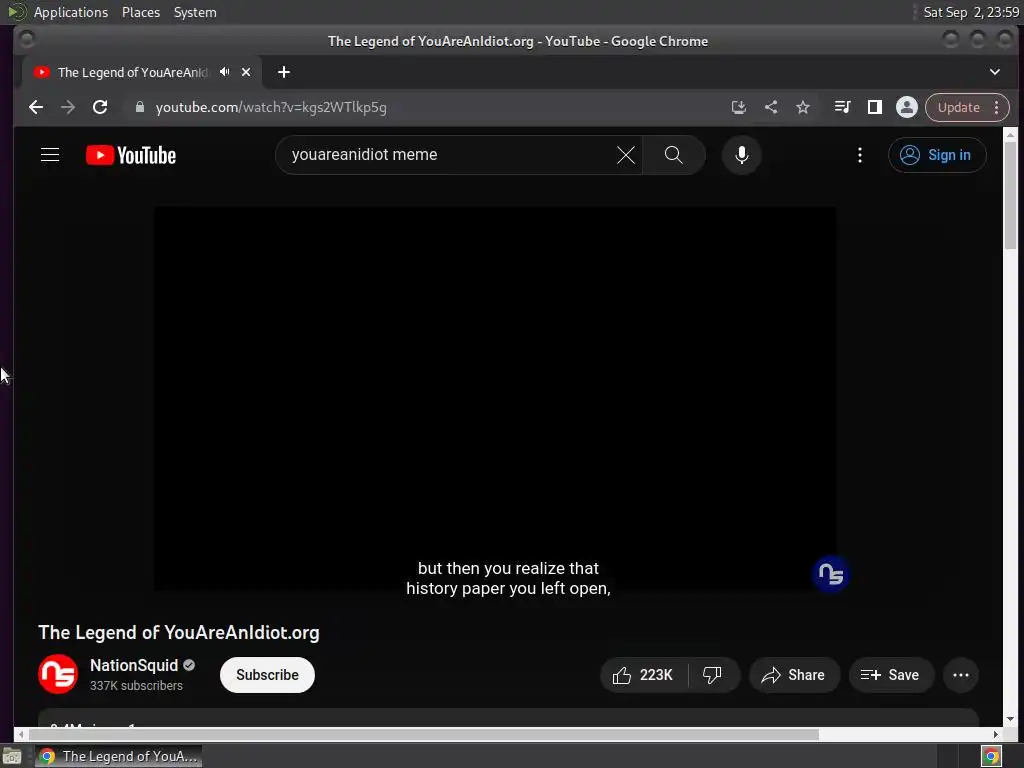Click the URL in the address bar
Image resolution: width=1024 pixels, height=768 pixels.
pyautogui.click(x=271, y=107)
